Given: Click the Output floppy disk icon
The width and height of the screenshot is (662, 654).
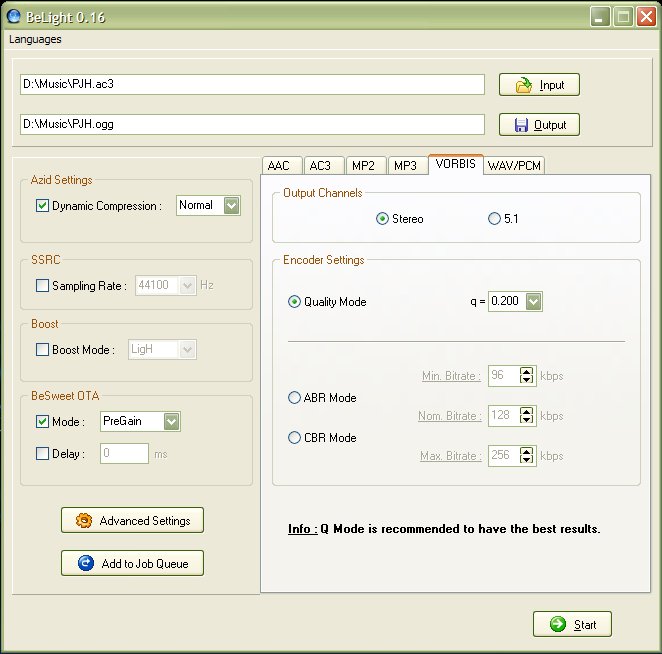Looking at the screenshot, I should (x=521, y=125).
